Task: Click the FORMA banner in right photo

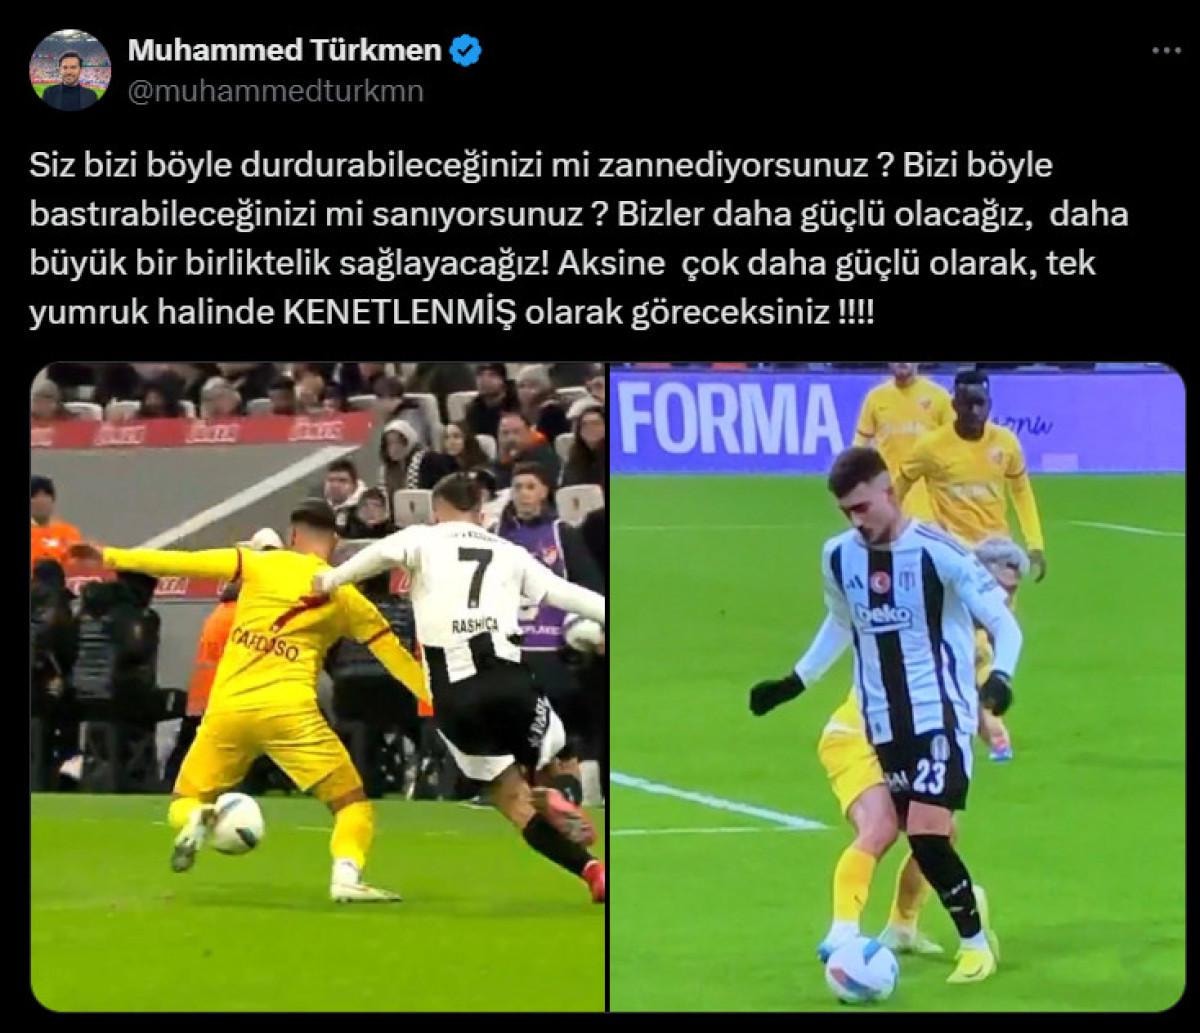Action: click(x=732, y=416)
